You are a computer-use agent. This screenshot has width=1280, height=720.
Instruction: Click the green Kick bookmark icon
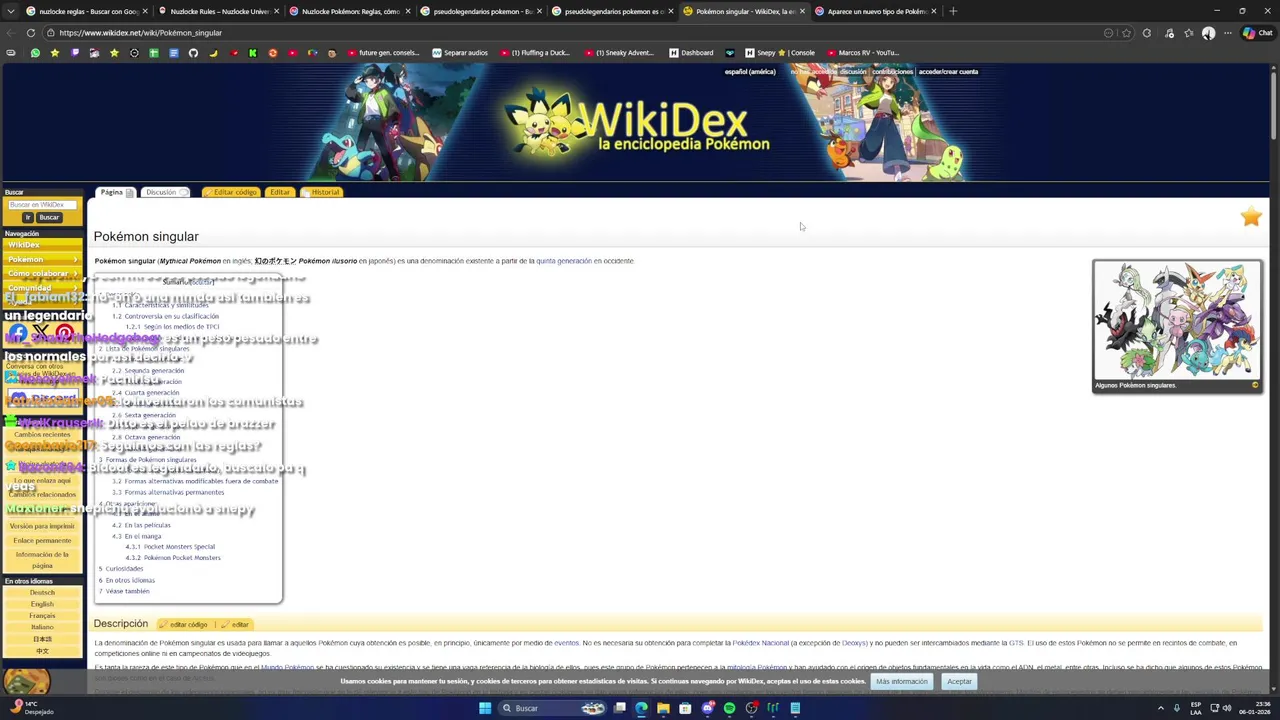pos(253,53)
